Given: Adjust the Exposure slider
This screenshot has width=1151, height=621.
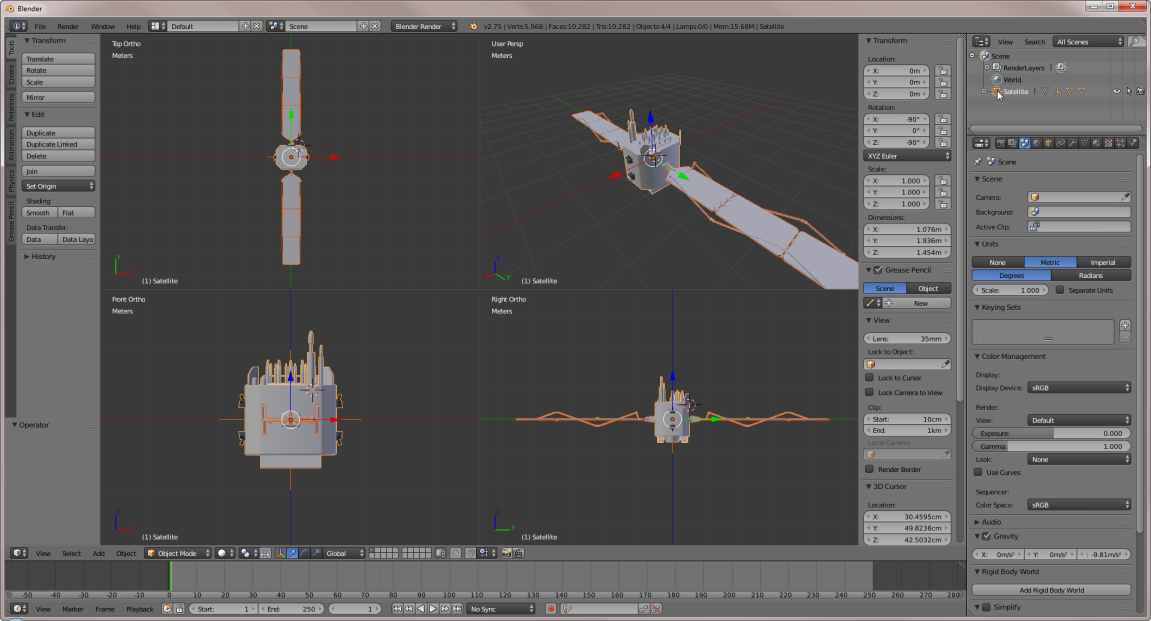Looking at the screenshot, I should [1053, 434].
